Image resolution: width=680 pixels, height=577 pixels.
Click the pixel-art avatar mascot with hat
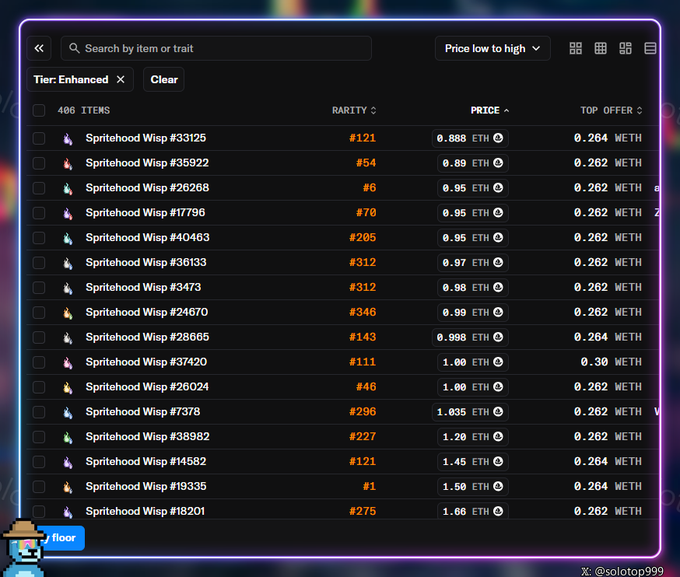tap(24, 548)
